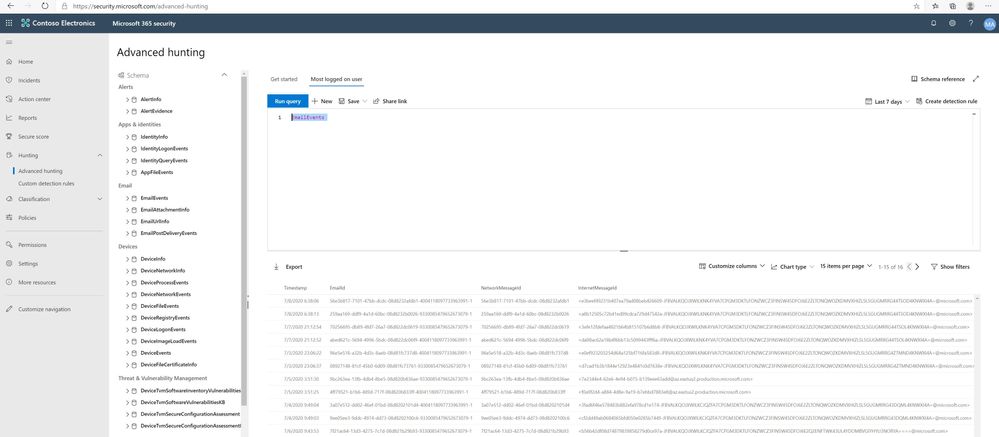Select DeviceProcessEvents table
Viewport: 999px width, 437px height.
point(164,282)
